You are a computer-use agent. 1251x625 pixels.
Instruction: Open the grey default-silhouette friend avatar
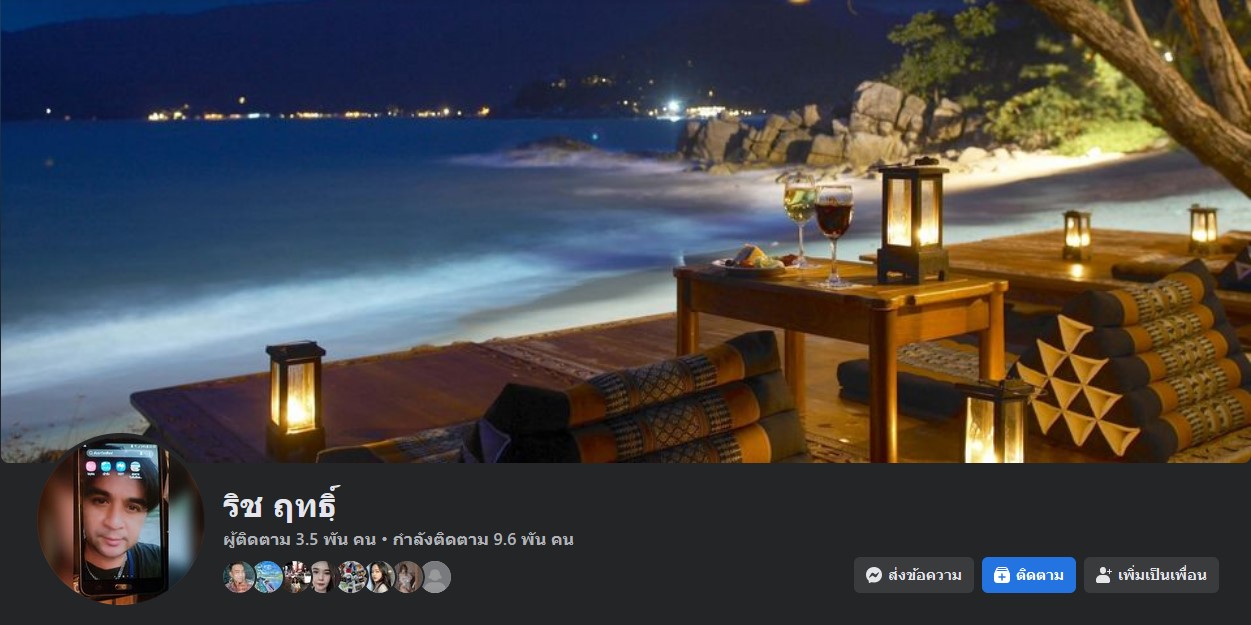click(435, 577)
